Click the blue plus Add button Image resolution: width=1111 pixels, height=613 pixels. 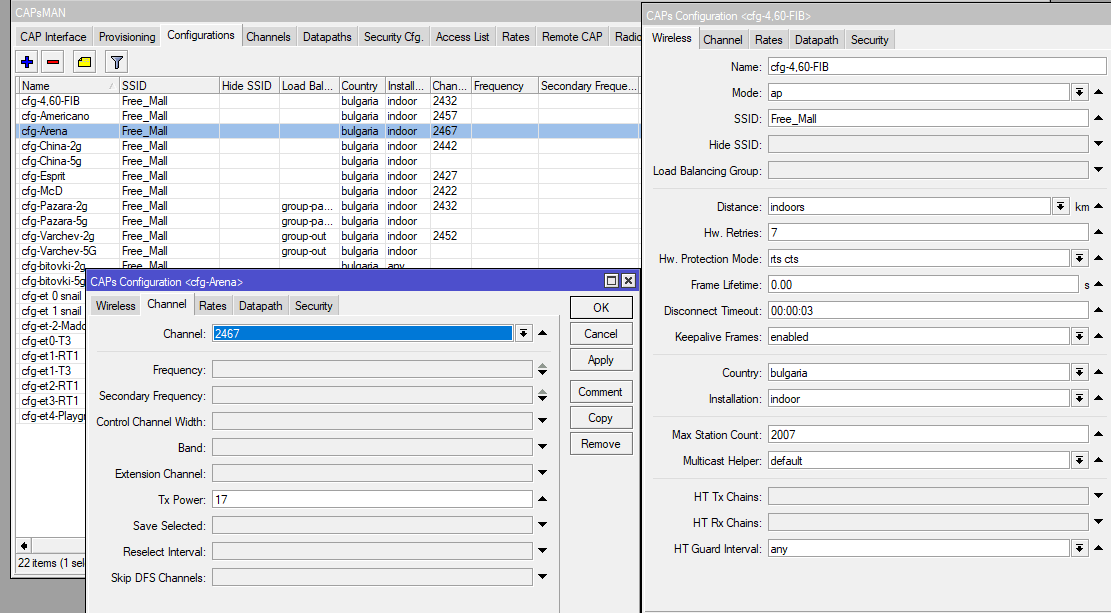[28, 62]
